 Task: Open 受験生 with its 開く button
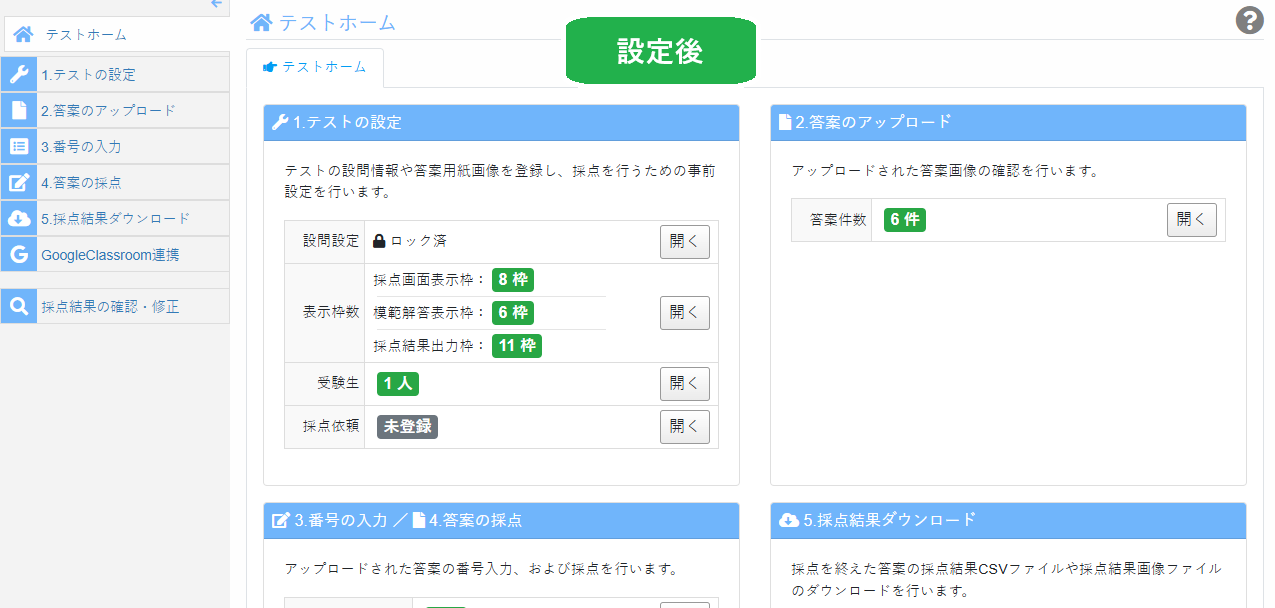pyautogui.click(x=684, y=384)
